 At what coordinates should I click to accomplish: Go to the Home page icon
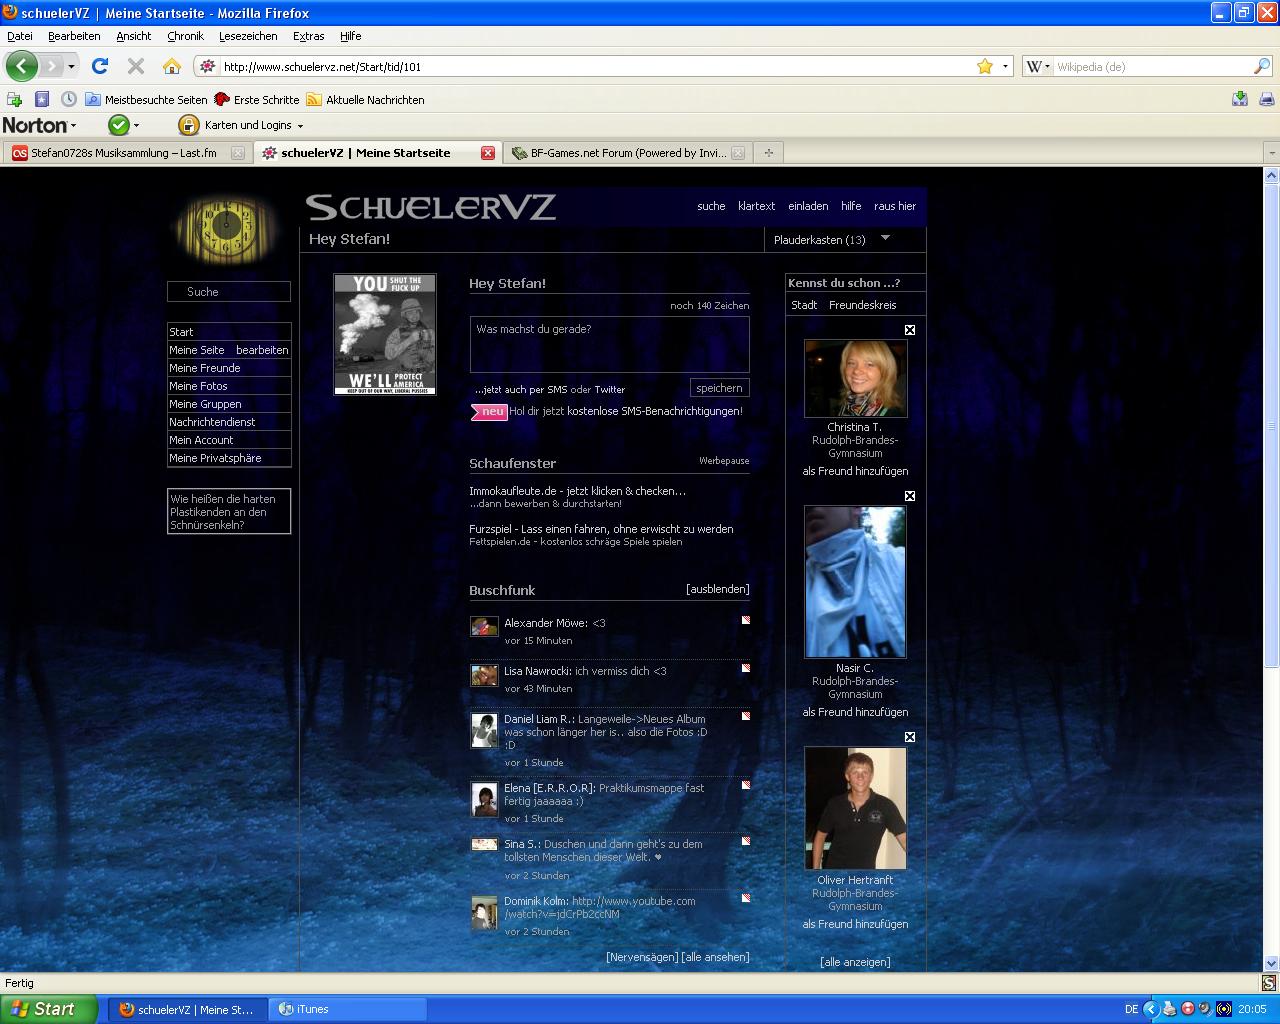click(172, 66)
